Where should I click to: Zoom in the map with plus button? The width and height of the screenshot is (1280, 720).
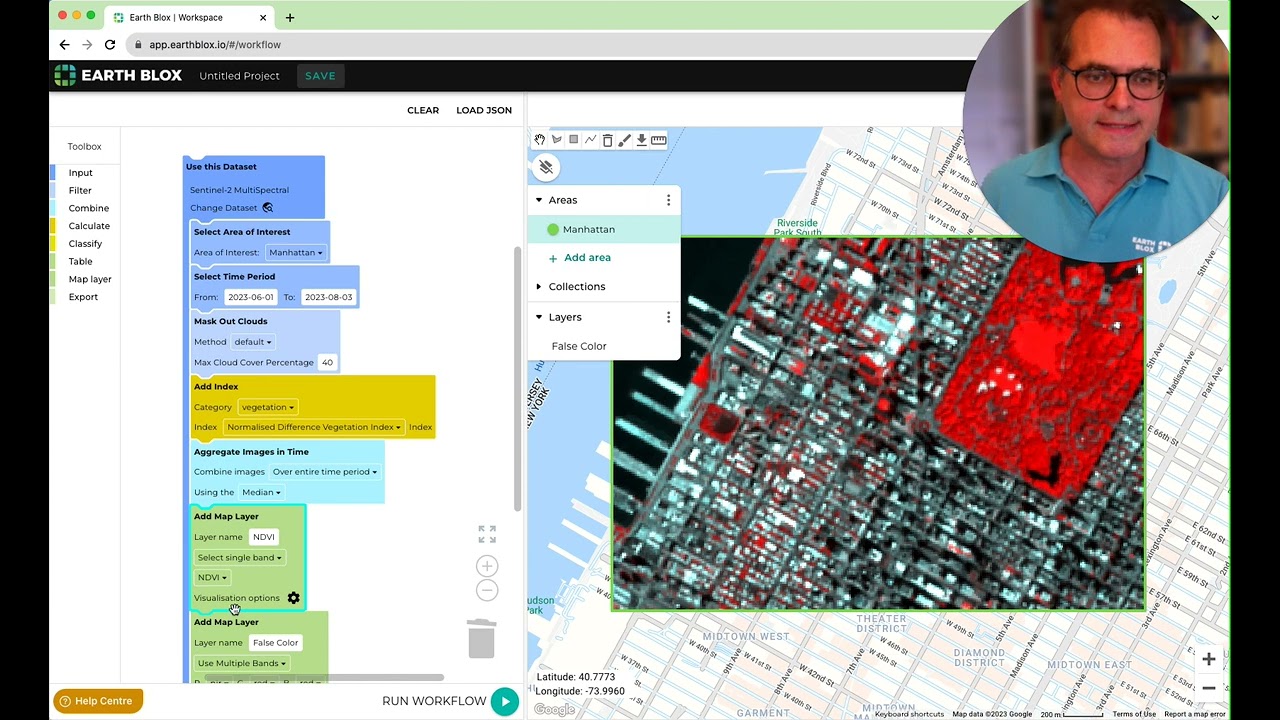[1209, 659]
